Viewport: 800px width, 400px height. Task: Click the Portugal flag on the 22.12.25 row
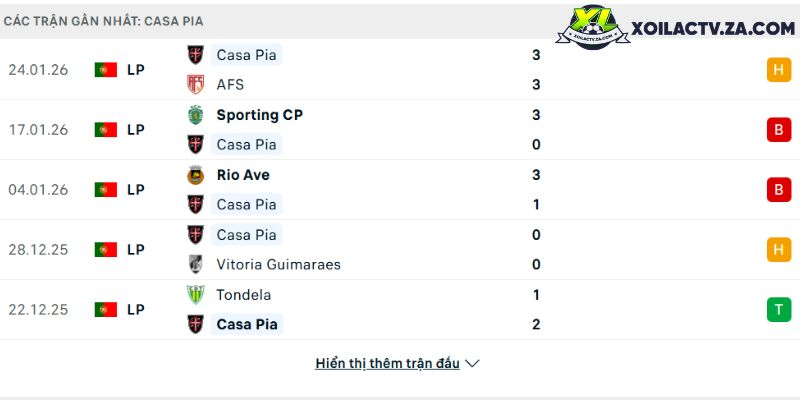click(106, 310)
